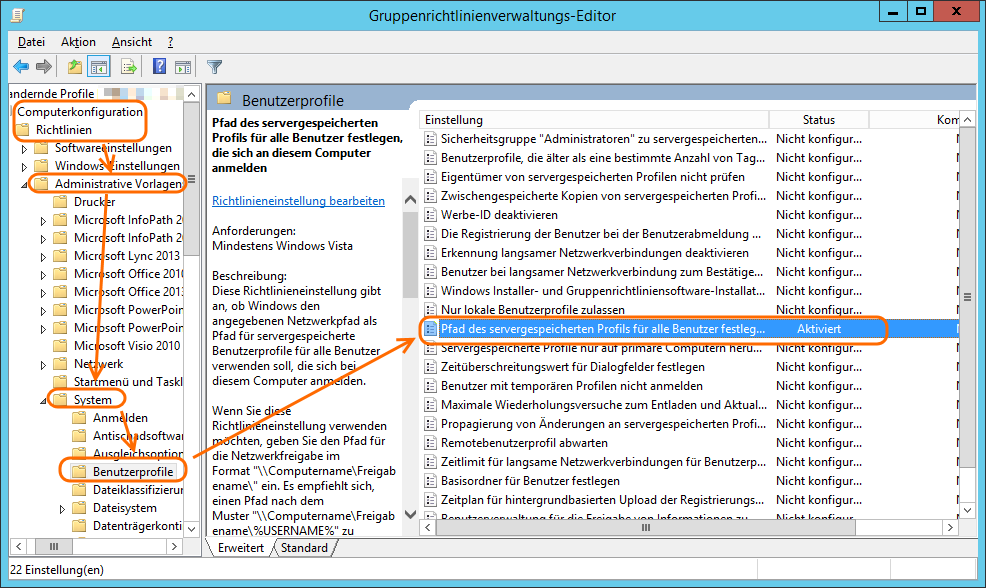
Task: Toggle the console tree show/hide icon
Action: tap(99, 67)
